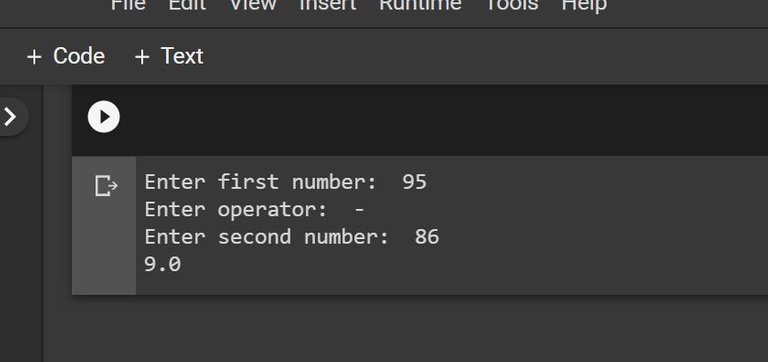Add a new code cell with + Code
The height and width of the screenshot is (362, 768).
[66, 56]
